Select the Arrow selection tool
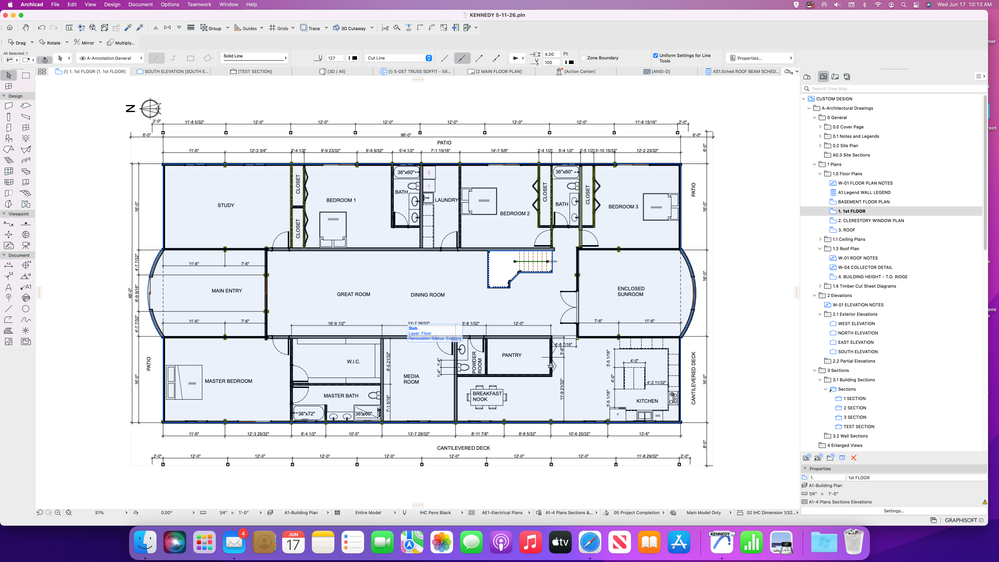999x562 pixels. click(9, 75)
